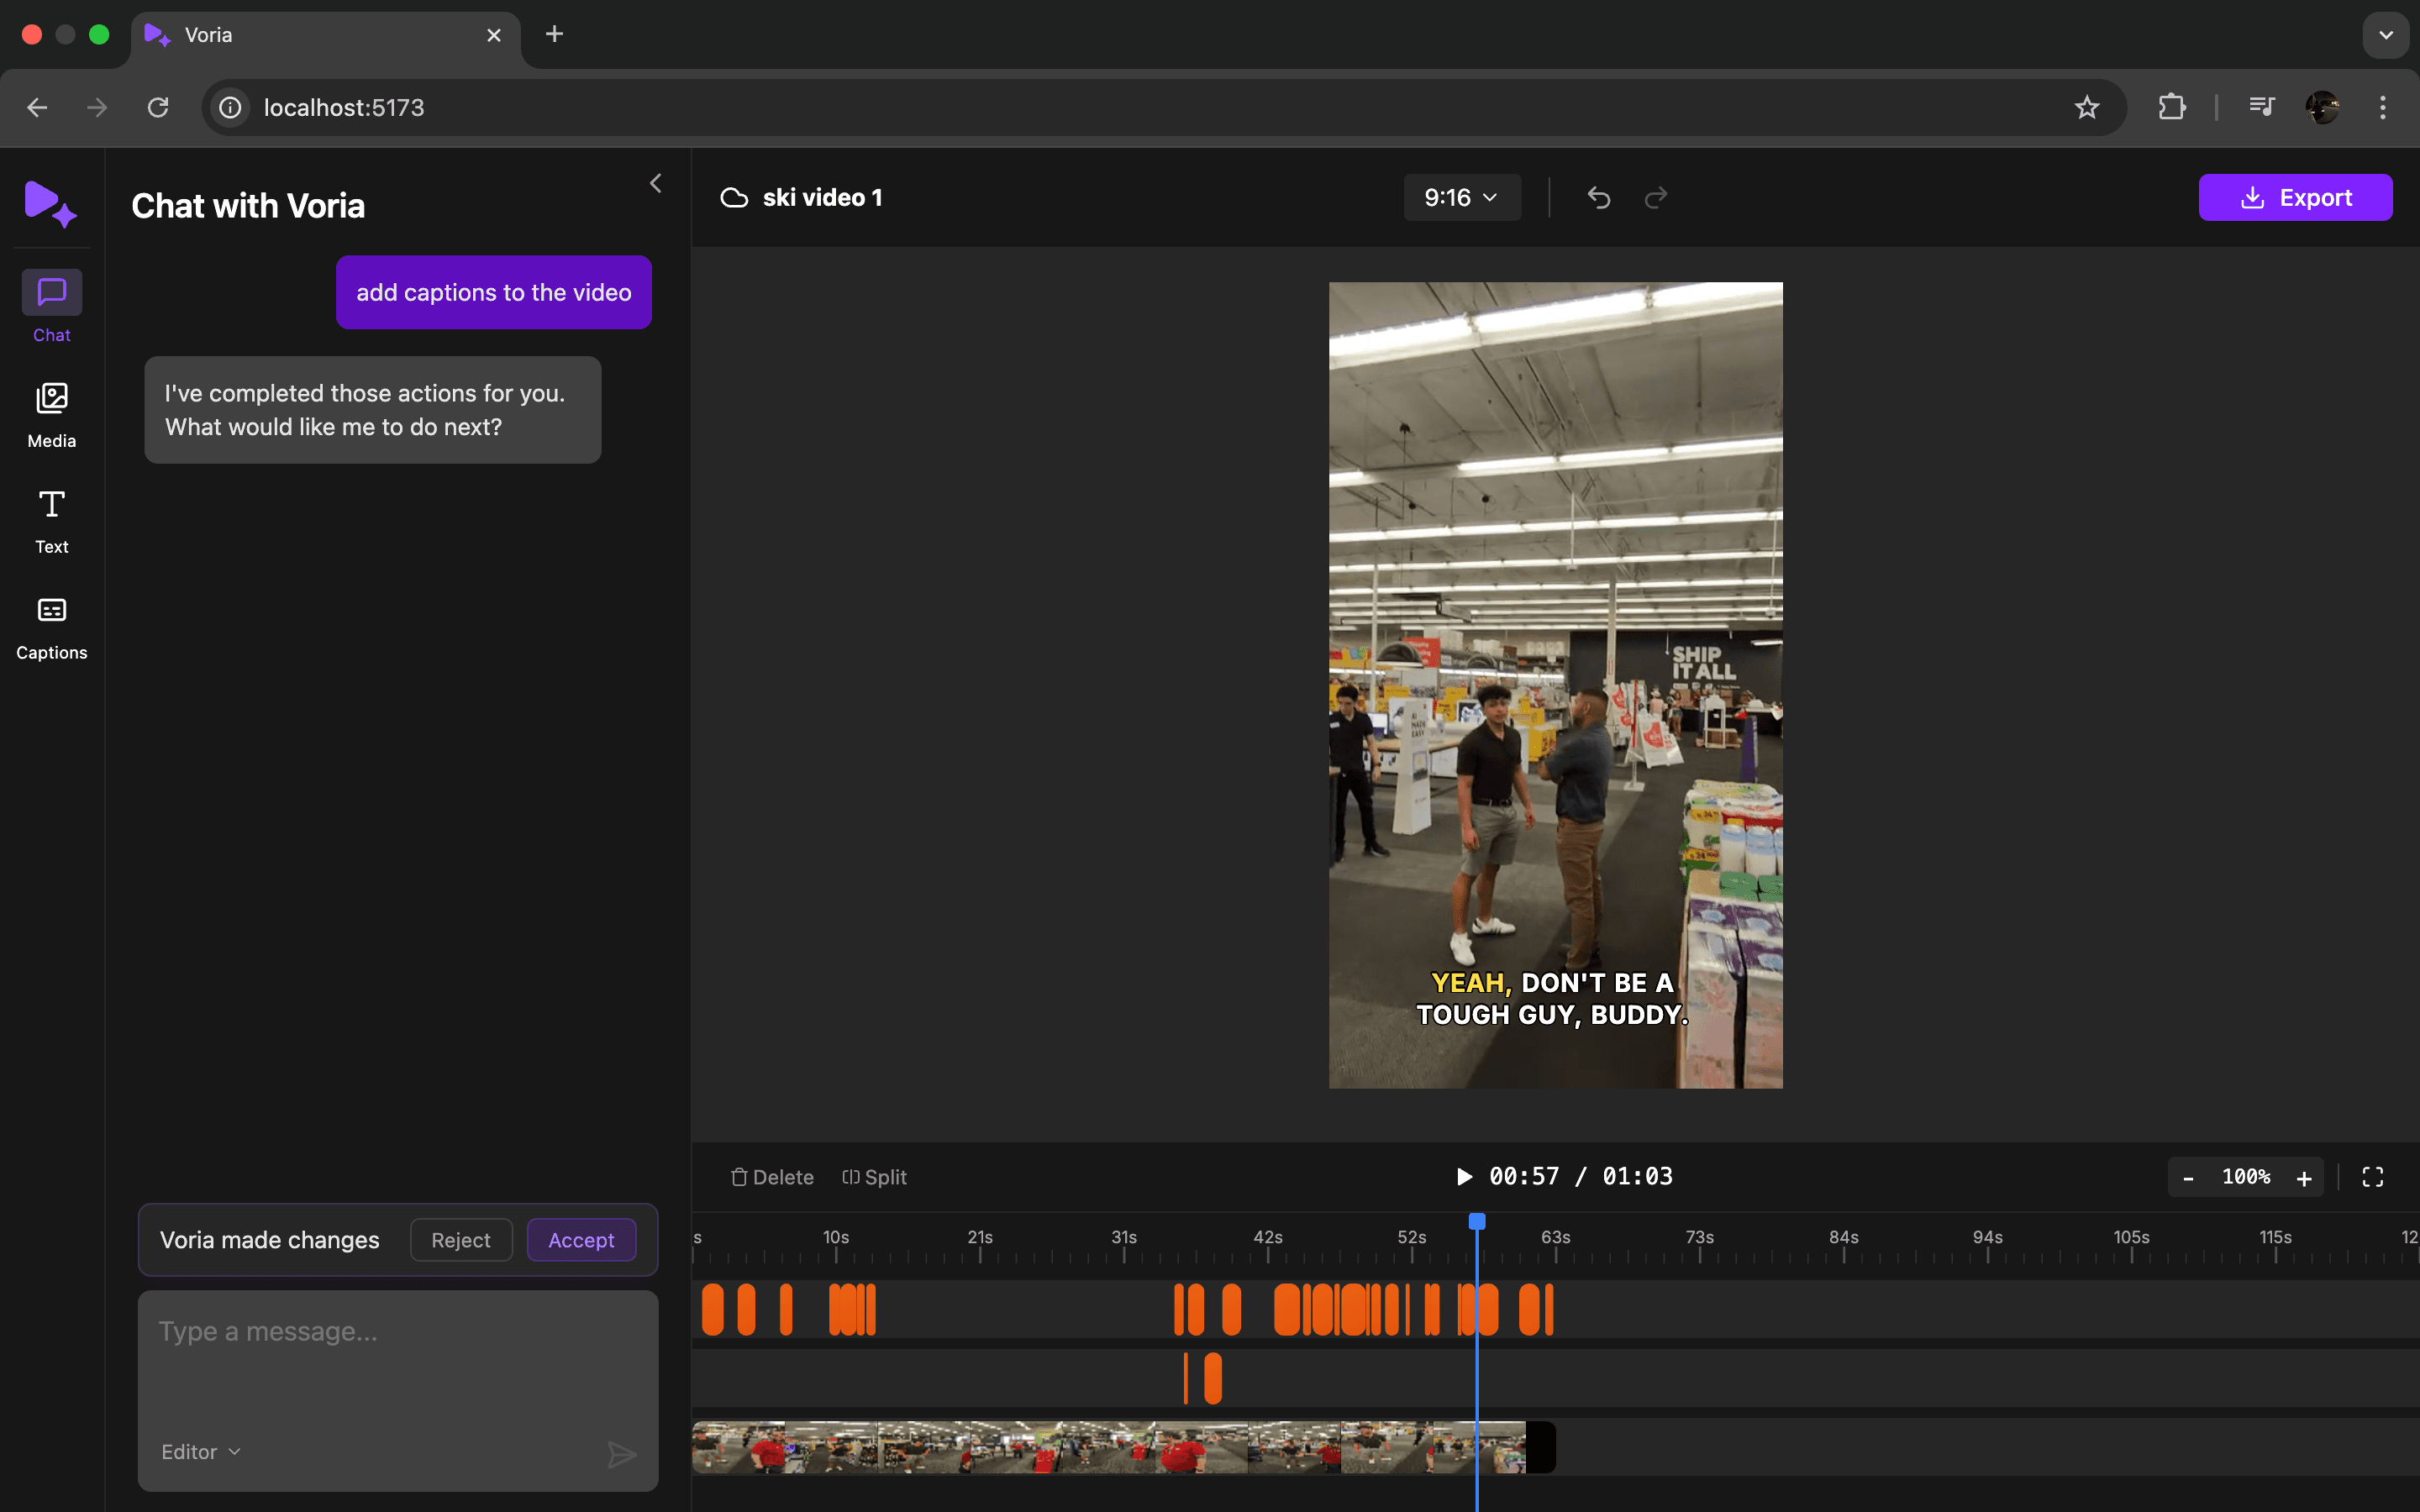The width and height of the screenshot is (2420, 1512).
Task: Send the chat message with arrow icon
Action: point(622,1454)
